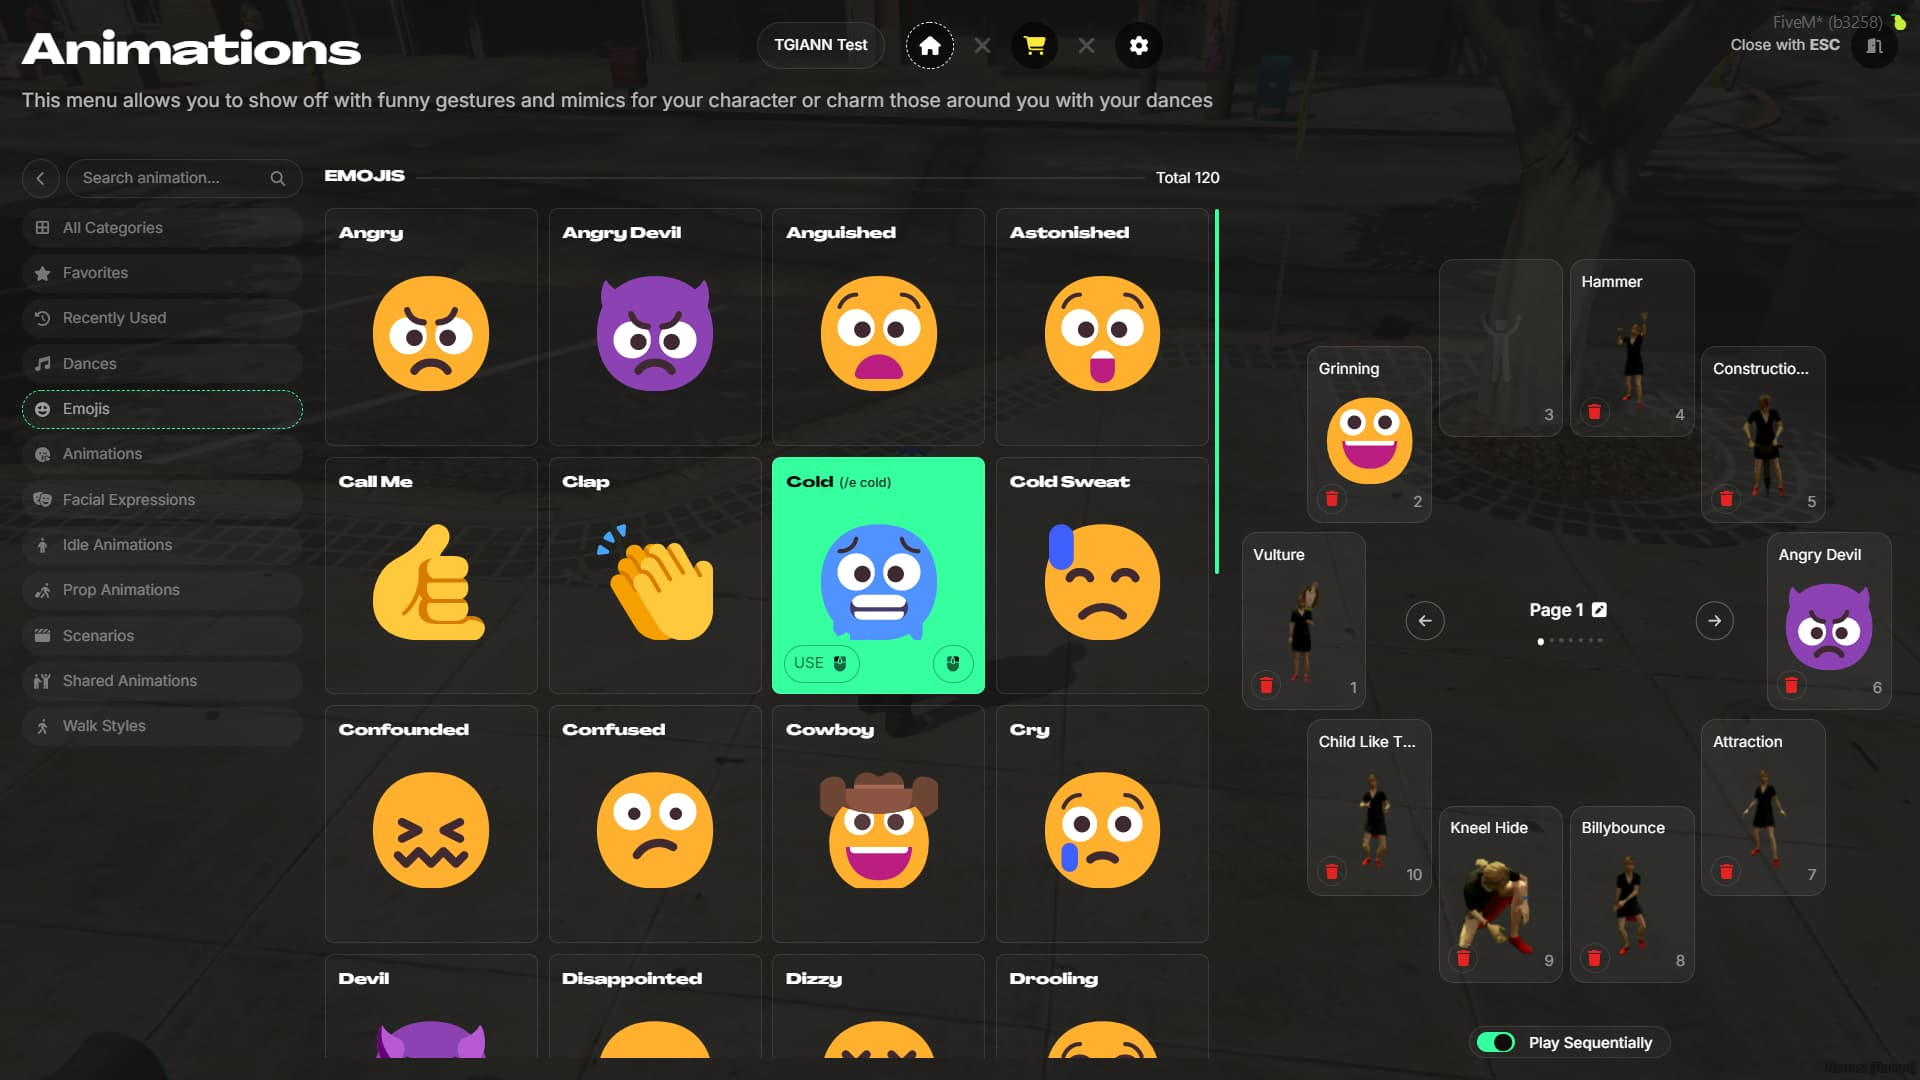The height and width of the screenshot is (1080, 1920).
Task: Open the yellow shopping cart icon
Action: (1034, 46)
